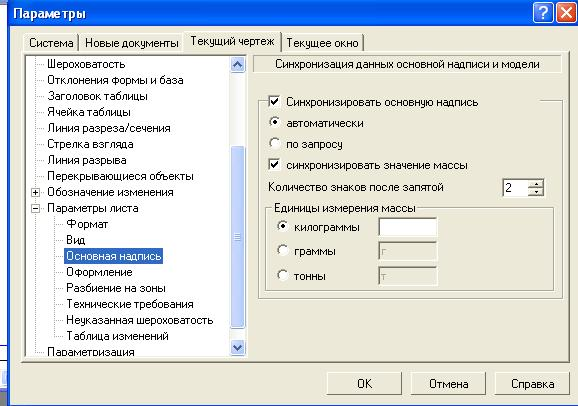
Task: Select the highlighted Основная надпись item
Action: [x=114, y=256]
